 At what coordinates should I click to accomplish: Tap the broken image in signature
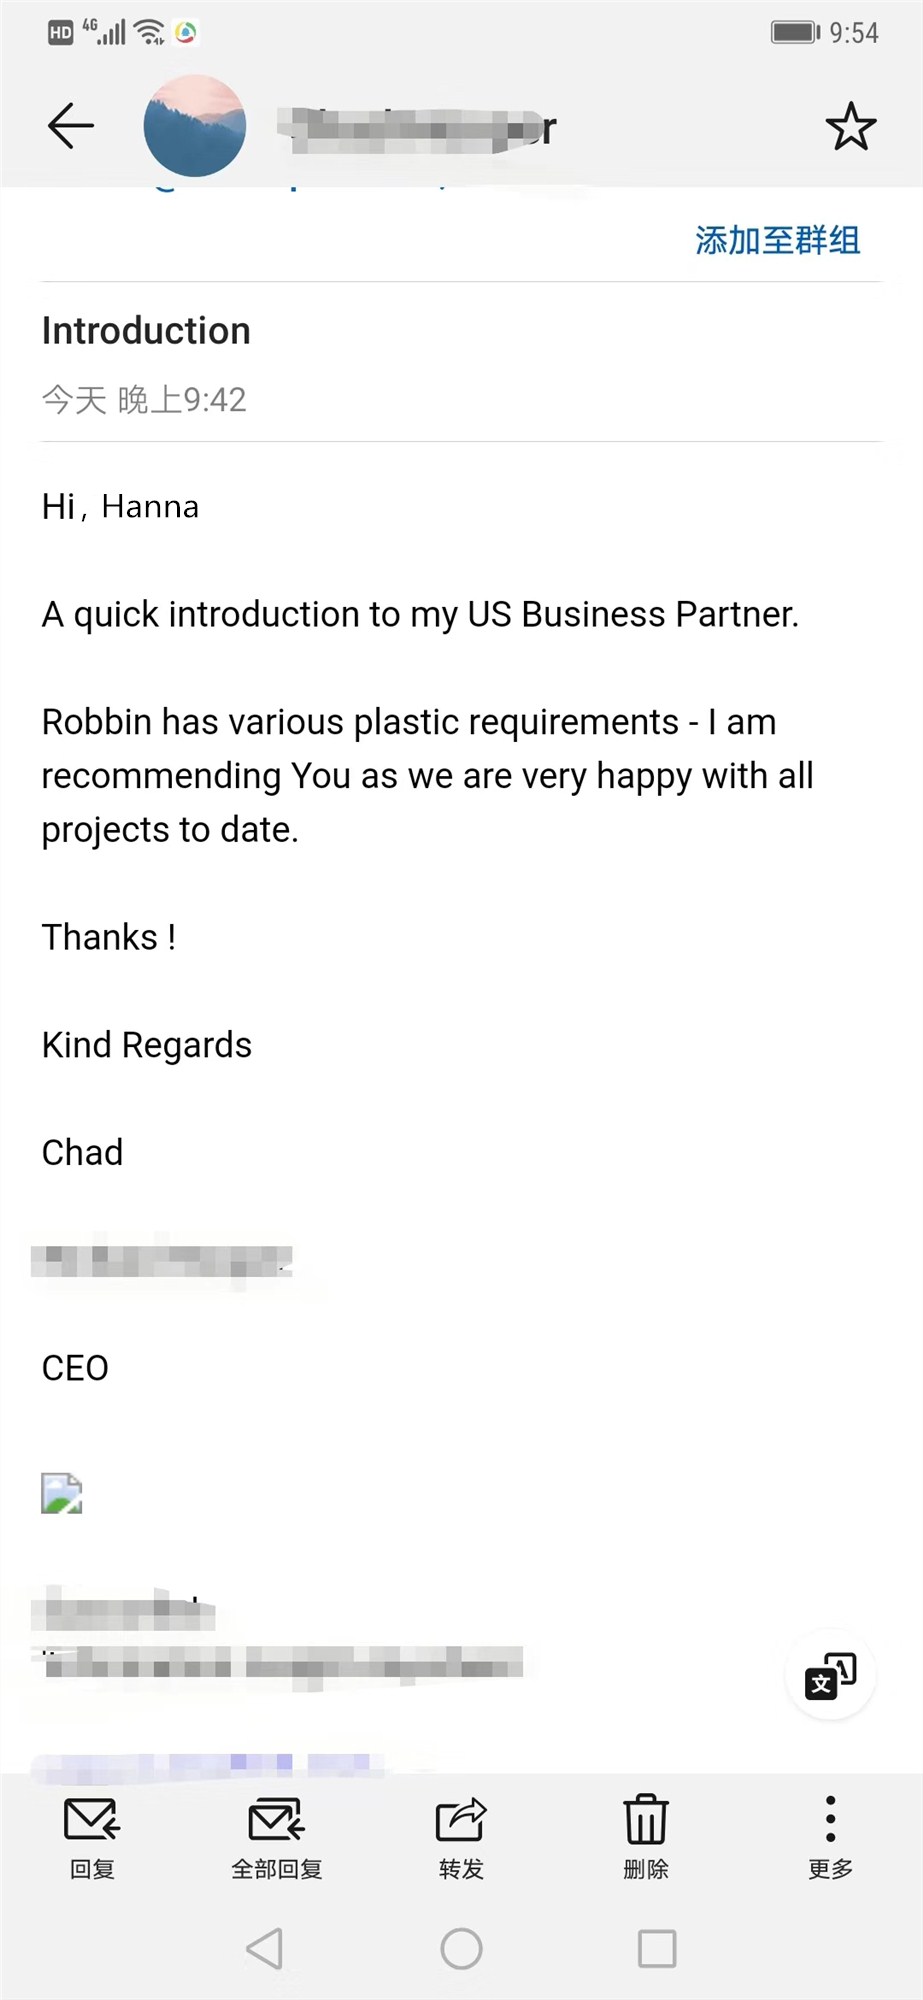tap(61, 1493)
